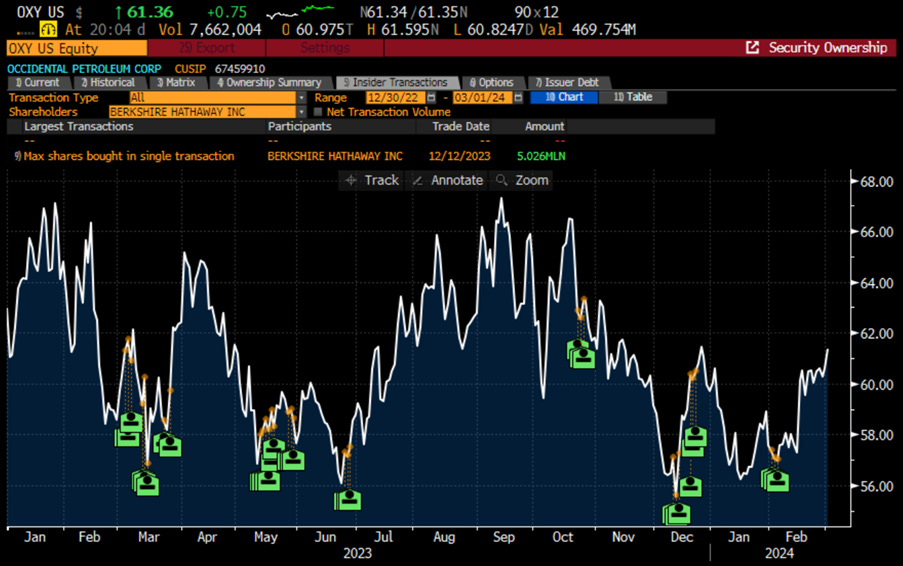
Task: Open the Security Ownership pop-out icon
Action: (x=752, y=48)
